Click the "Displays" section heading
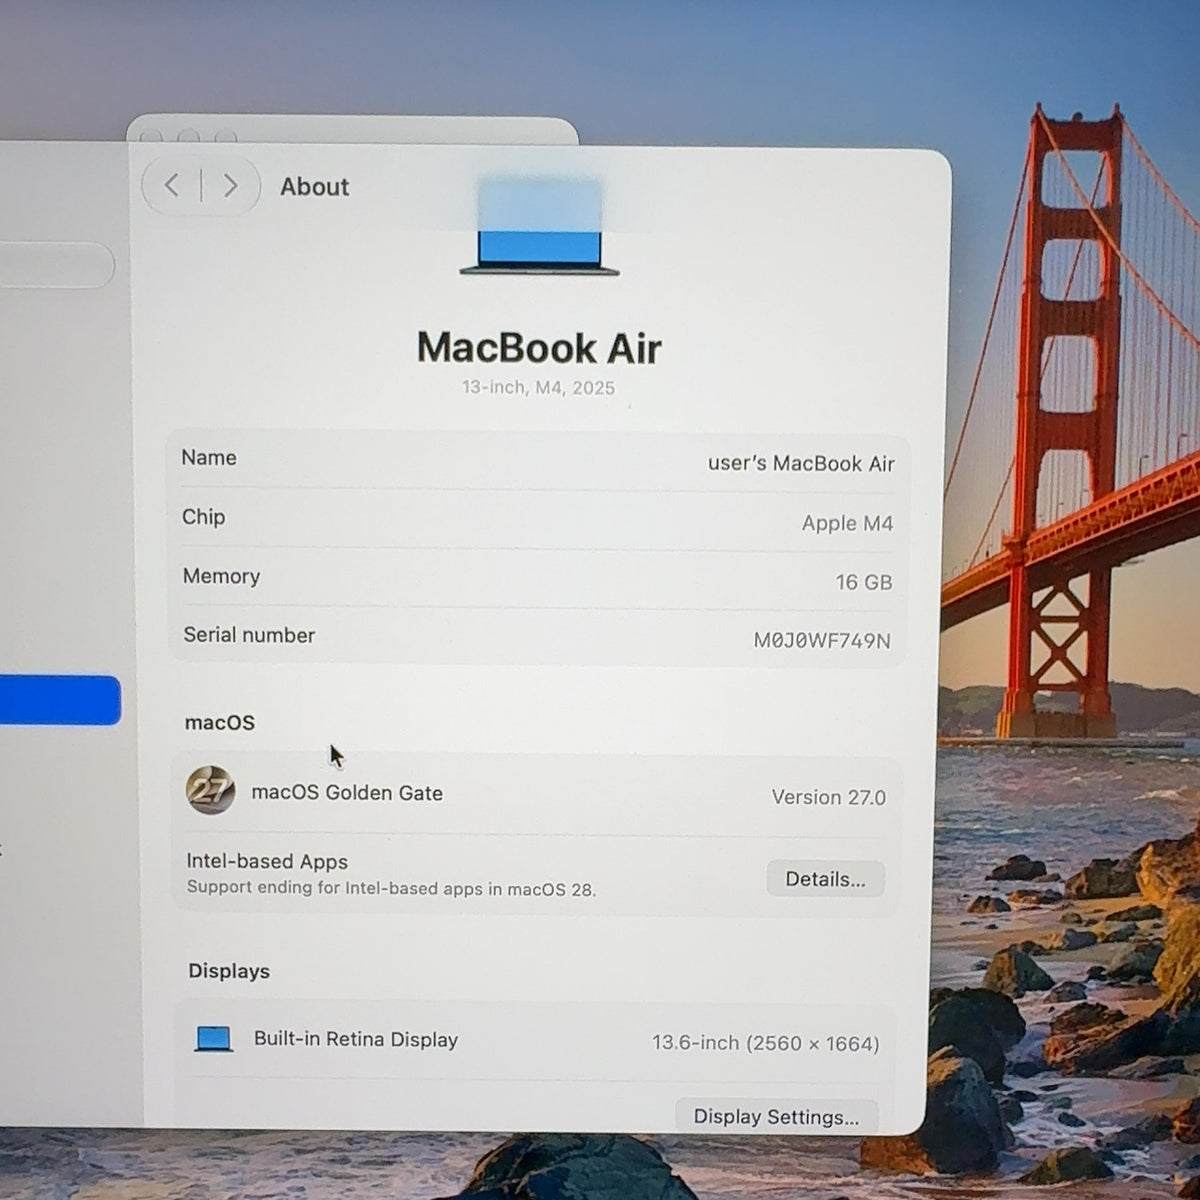Viewport: 1200px width, 1200px height. pos(229,971)
